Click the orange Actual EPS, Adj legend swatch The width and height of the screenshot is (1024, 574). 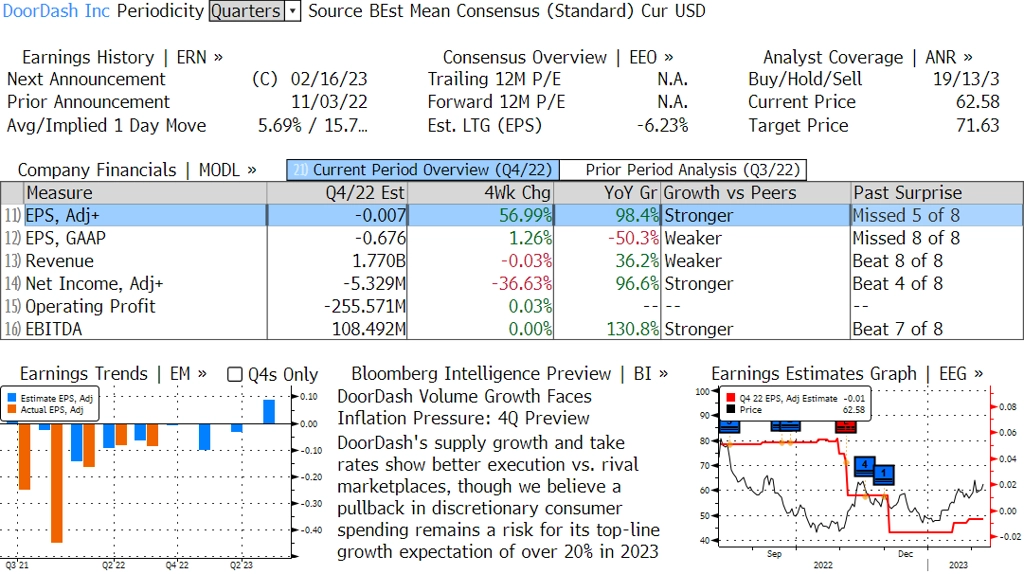[12, 409]
